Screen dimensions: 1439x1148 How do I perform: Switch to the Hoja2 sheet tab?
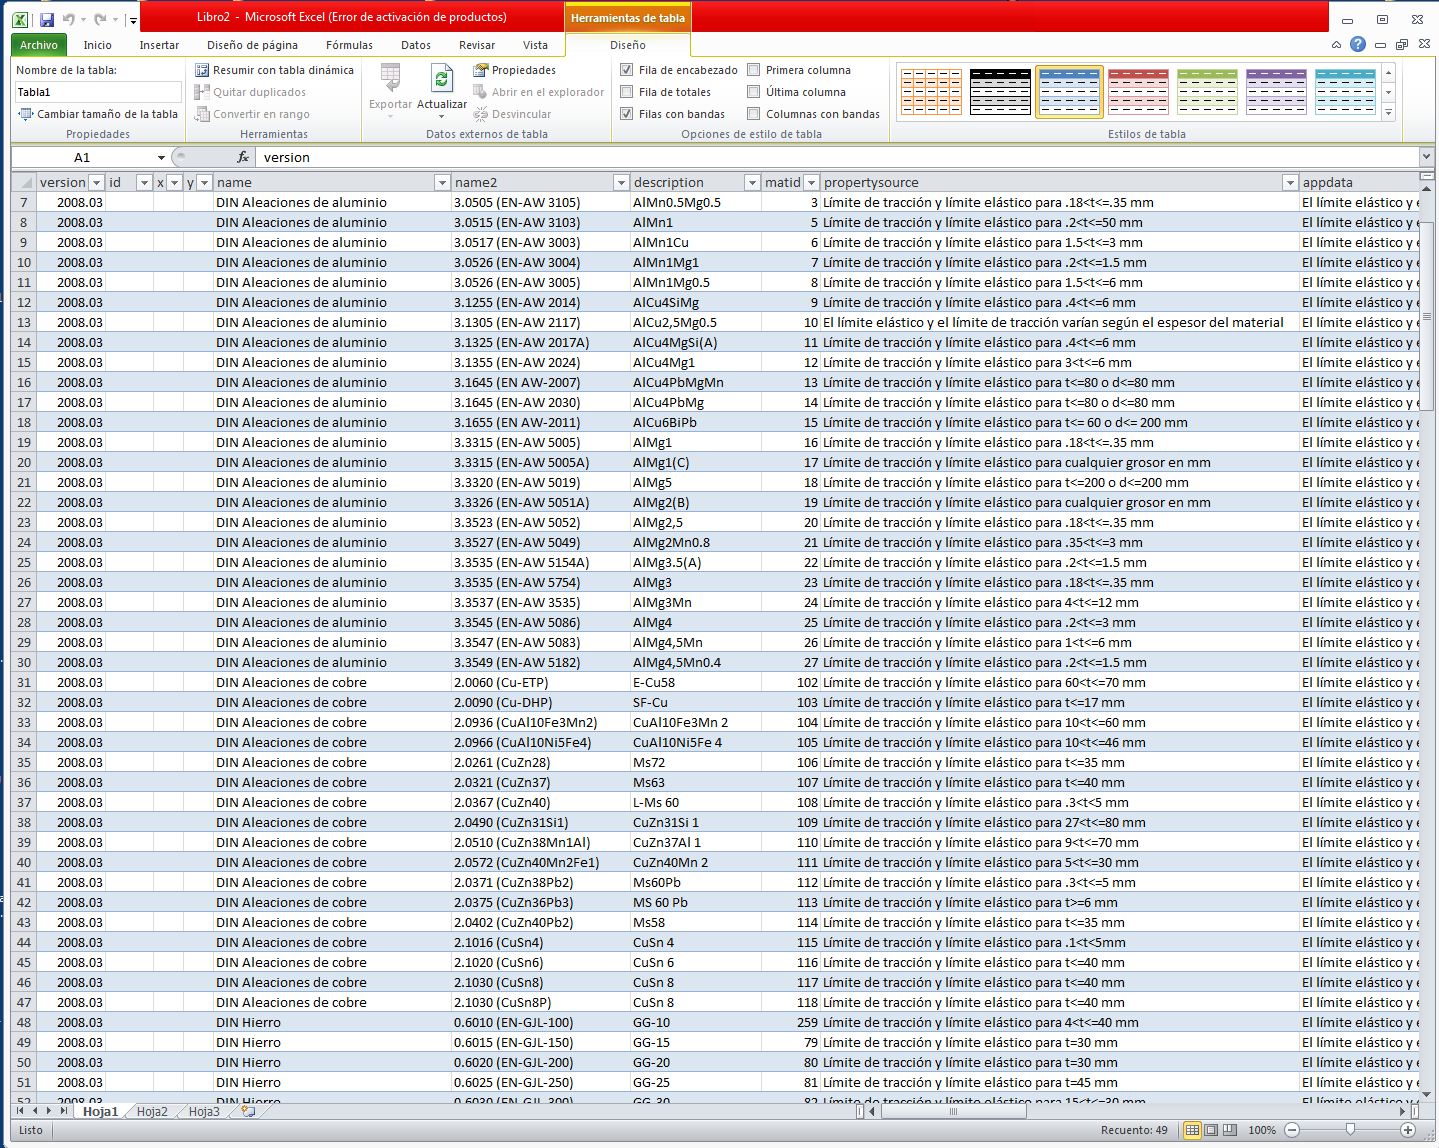click(x=152, y=1112)
